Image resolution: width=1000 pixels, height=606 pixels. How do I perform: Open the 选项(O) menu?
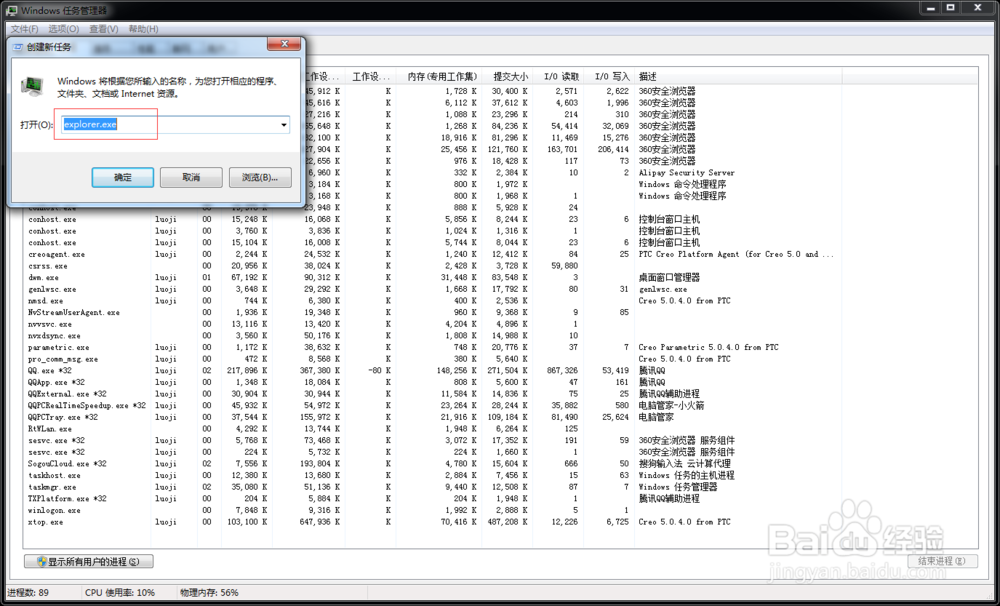pos(64,29)
